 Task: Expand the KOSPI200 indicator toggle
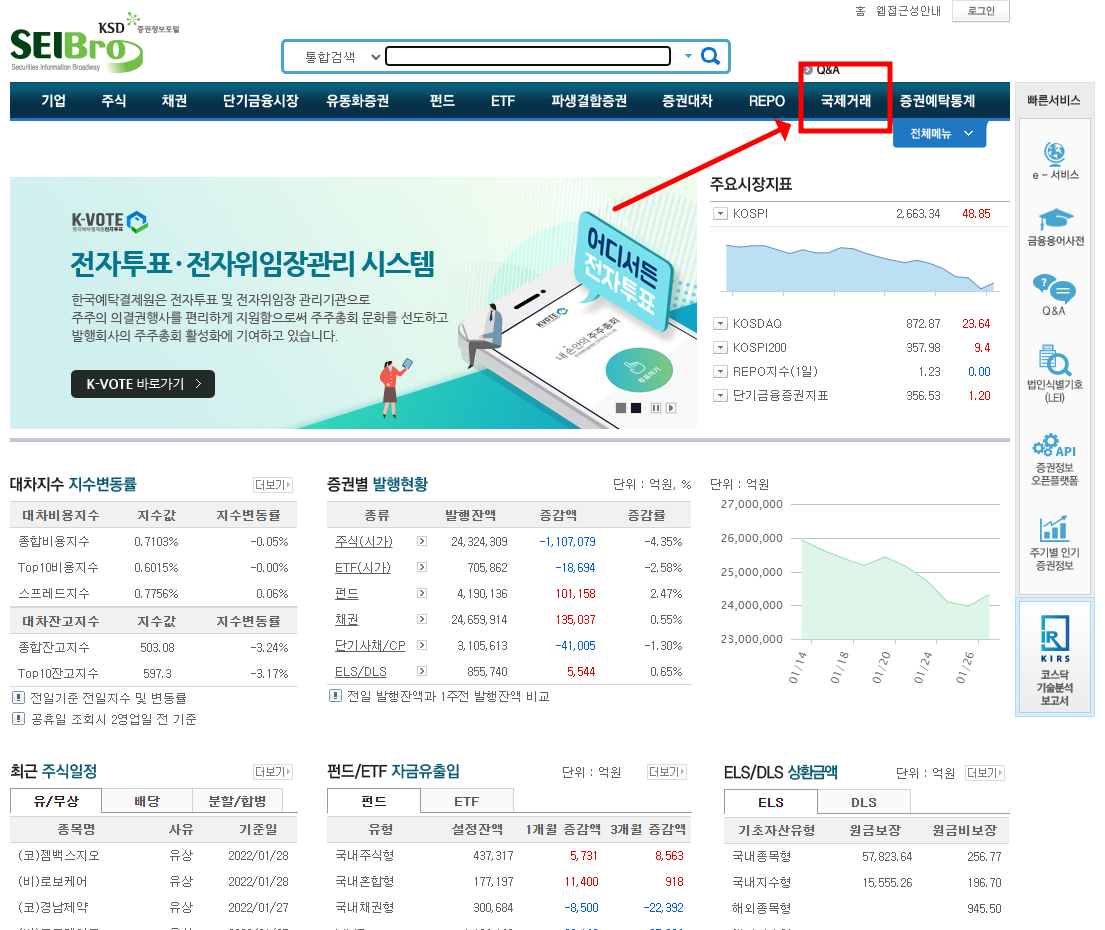[720, 348]
